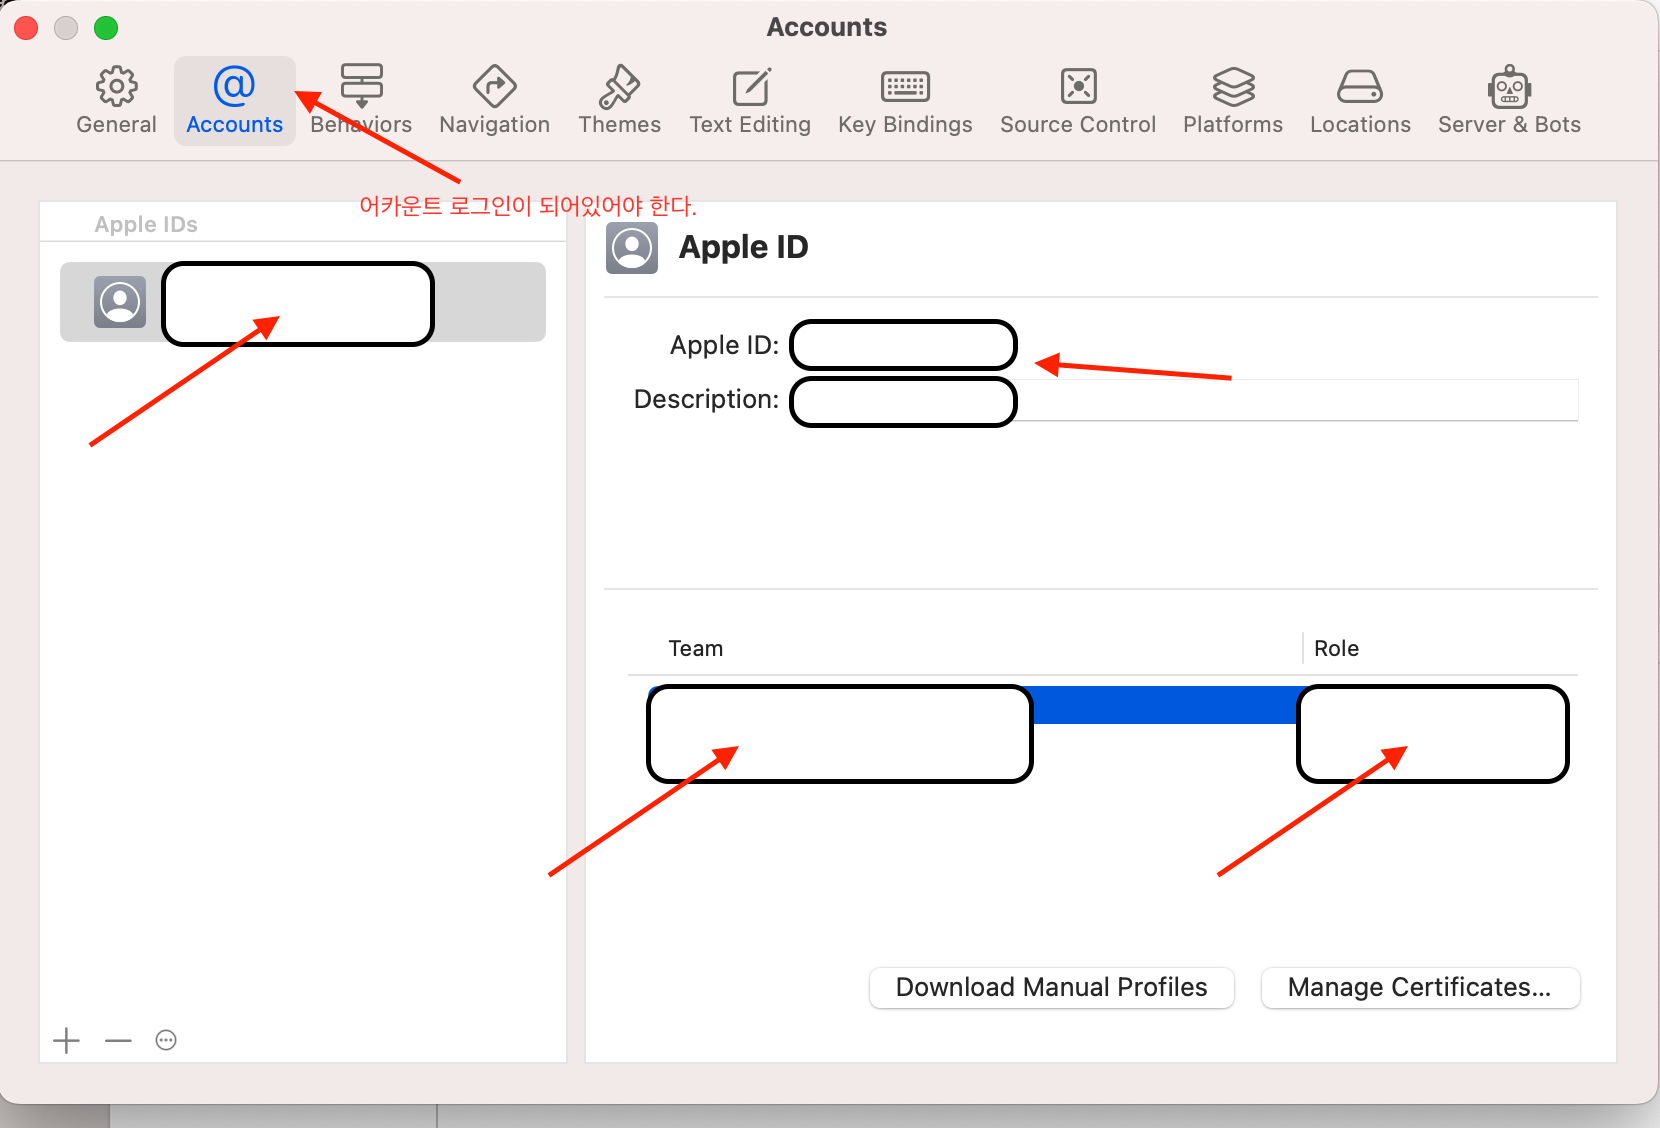Sort by the Role column header
The image size is (1660, 1128).
(1336, 648)
